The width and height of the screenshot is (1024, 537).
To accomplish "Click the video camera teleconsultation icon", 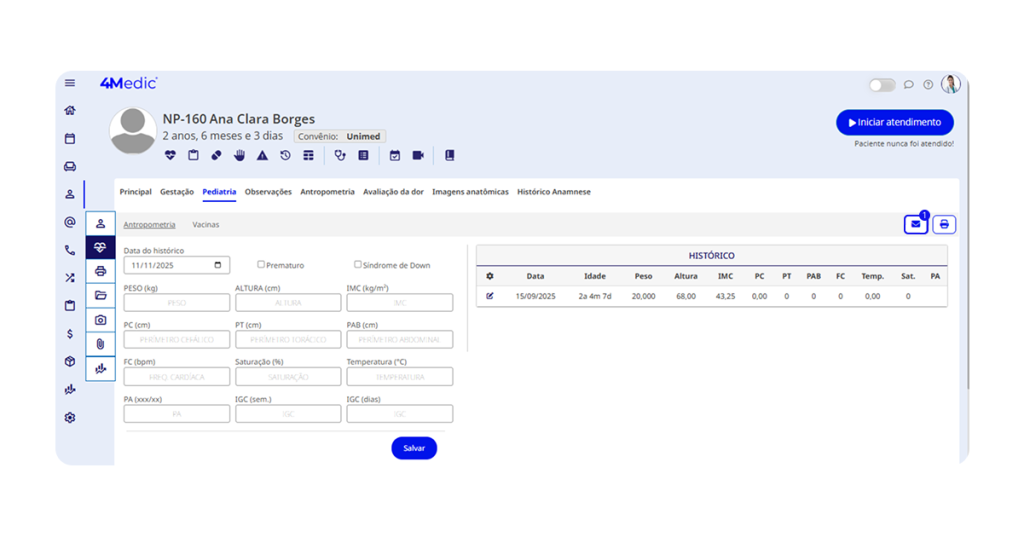I will pyautogui.click(x=418, y=155).
